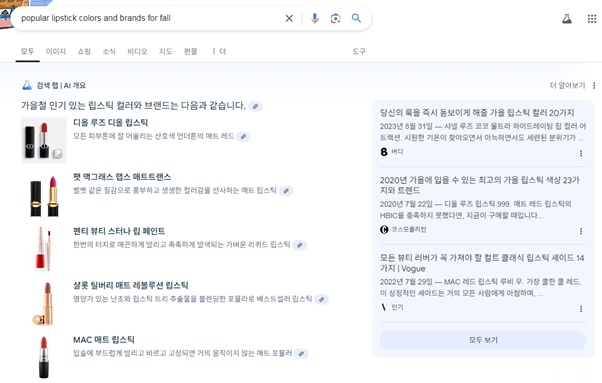602x383 pixels.
Task: Click 펜티 뷰티 스터나 립 페인트 title
Action: click(x=119, y=231)
